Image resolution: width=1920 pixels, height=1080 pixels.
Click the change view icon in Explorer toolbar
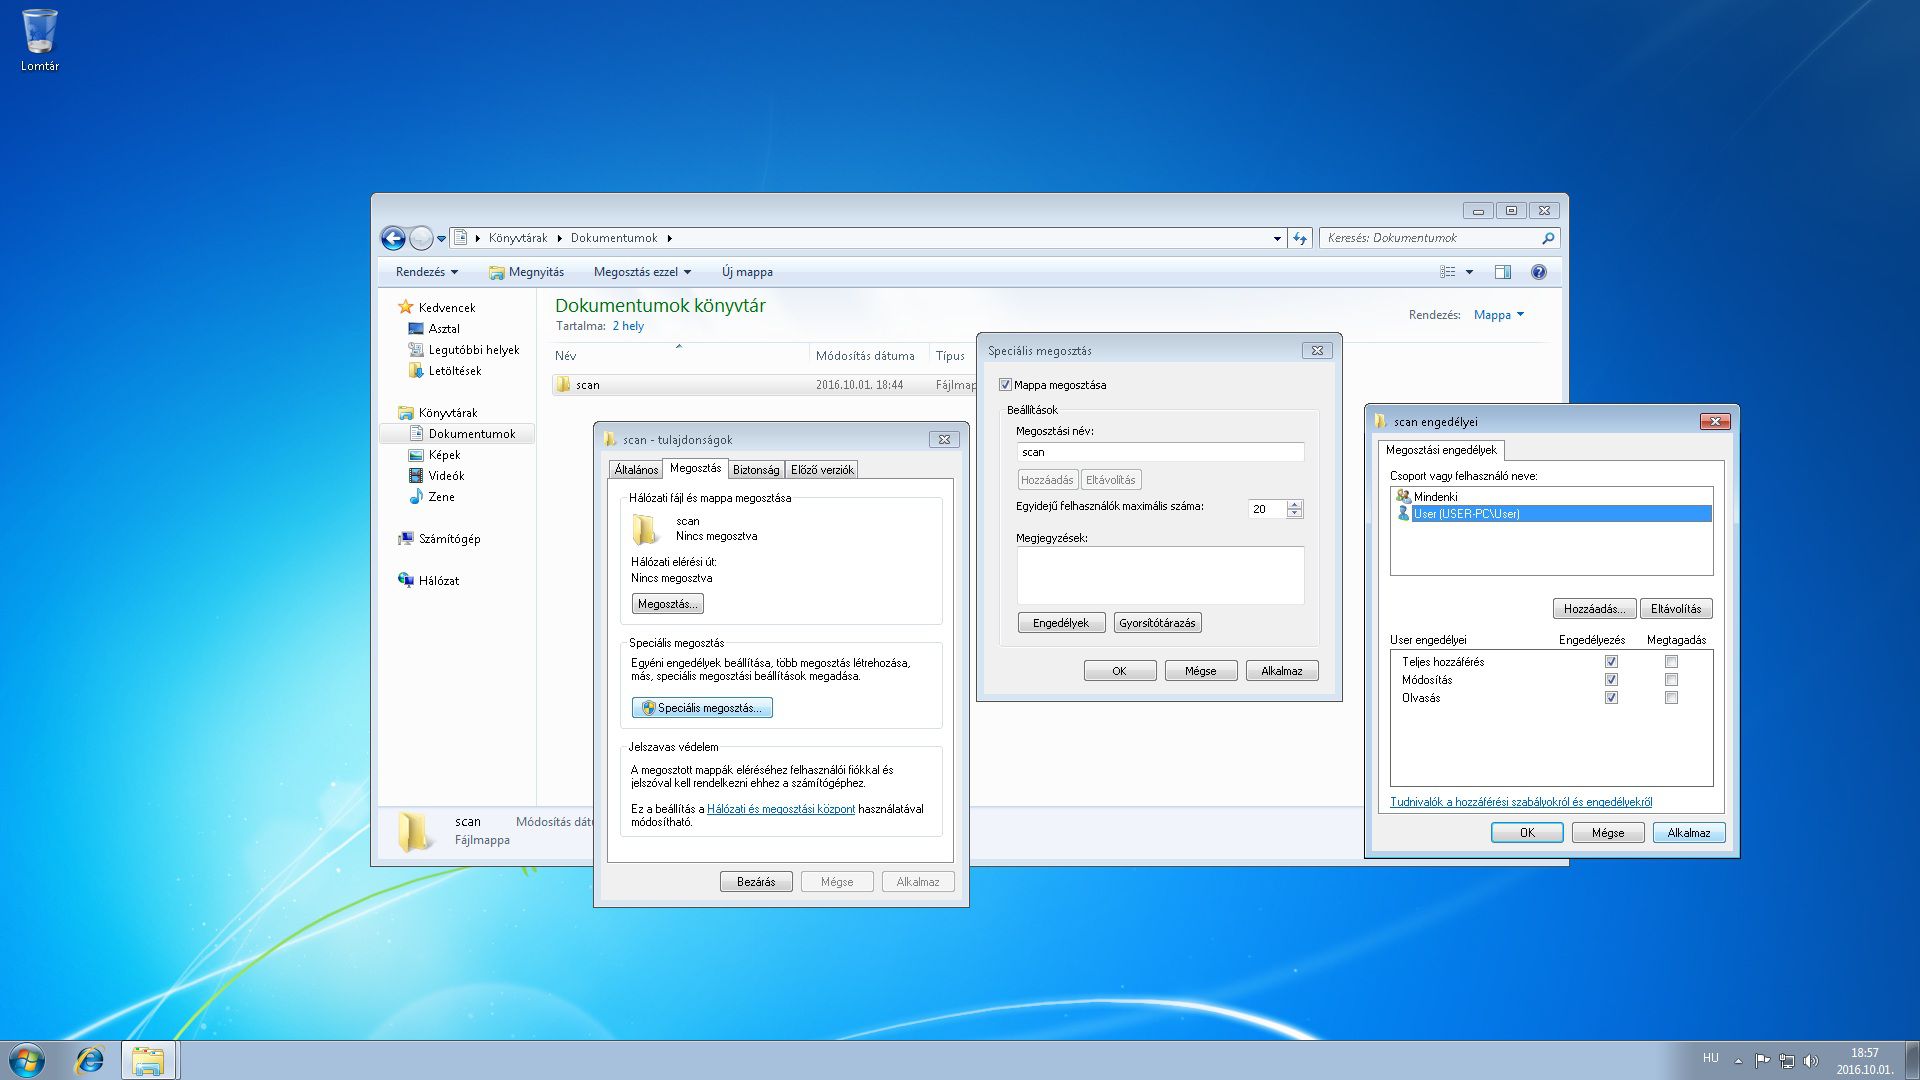tap(1447, 272)
